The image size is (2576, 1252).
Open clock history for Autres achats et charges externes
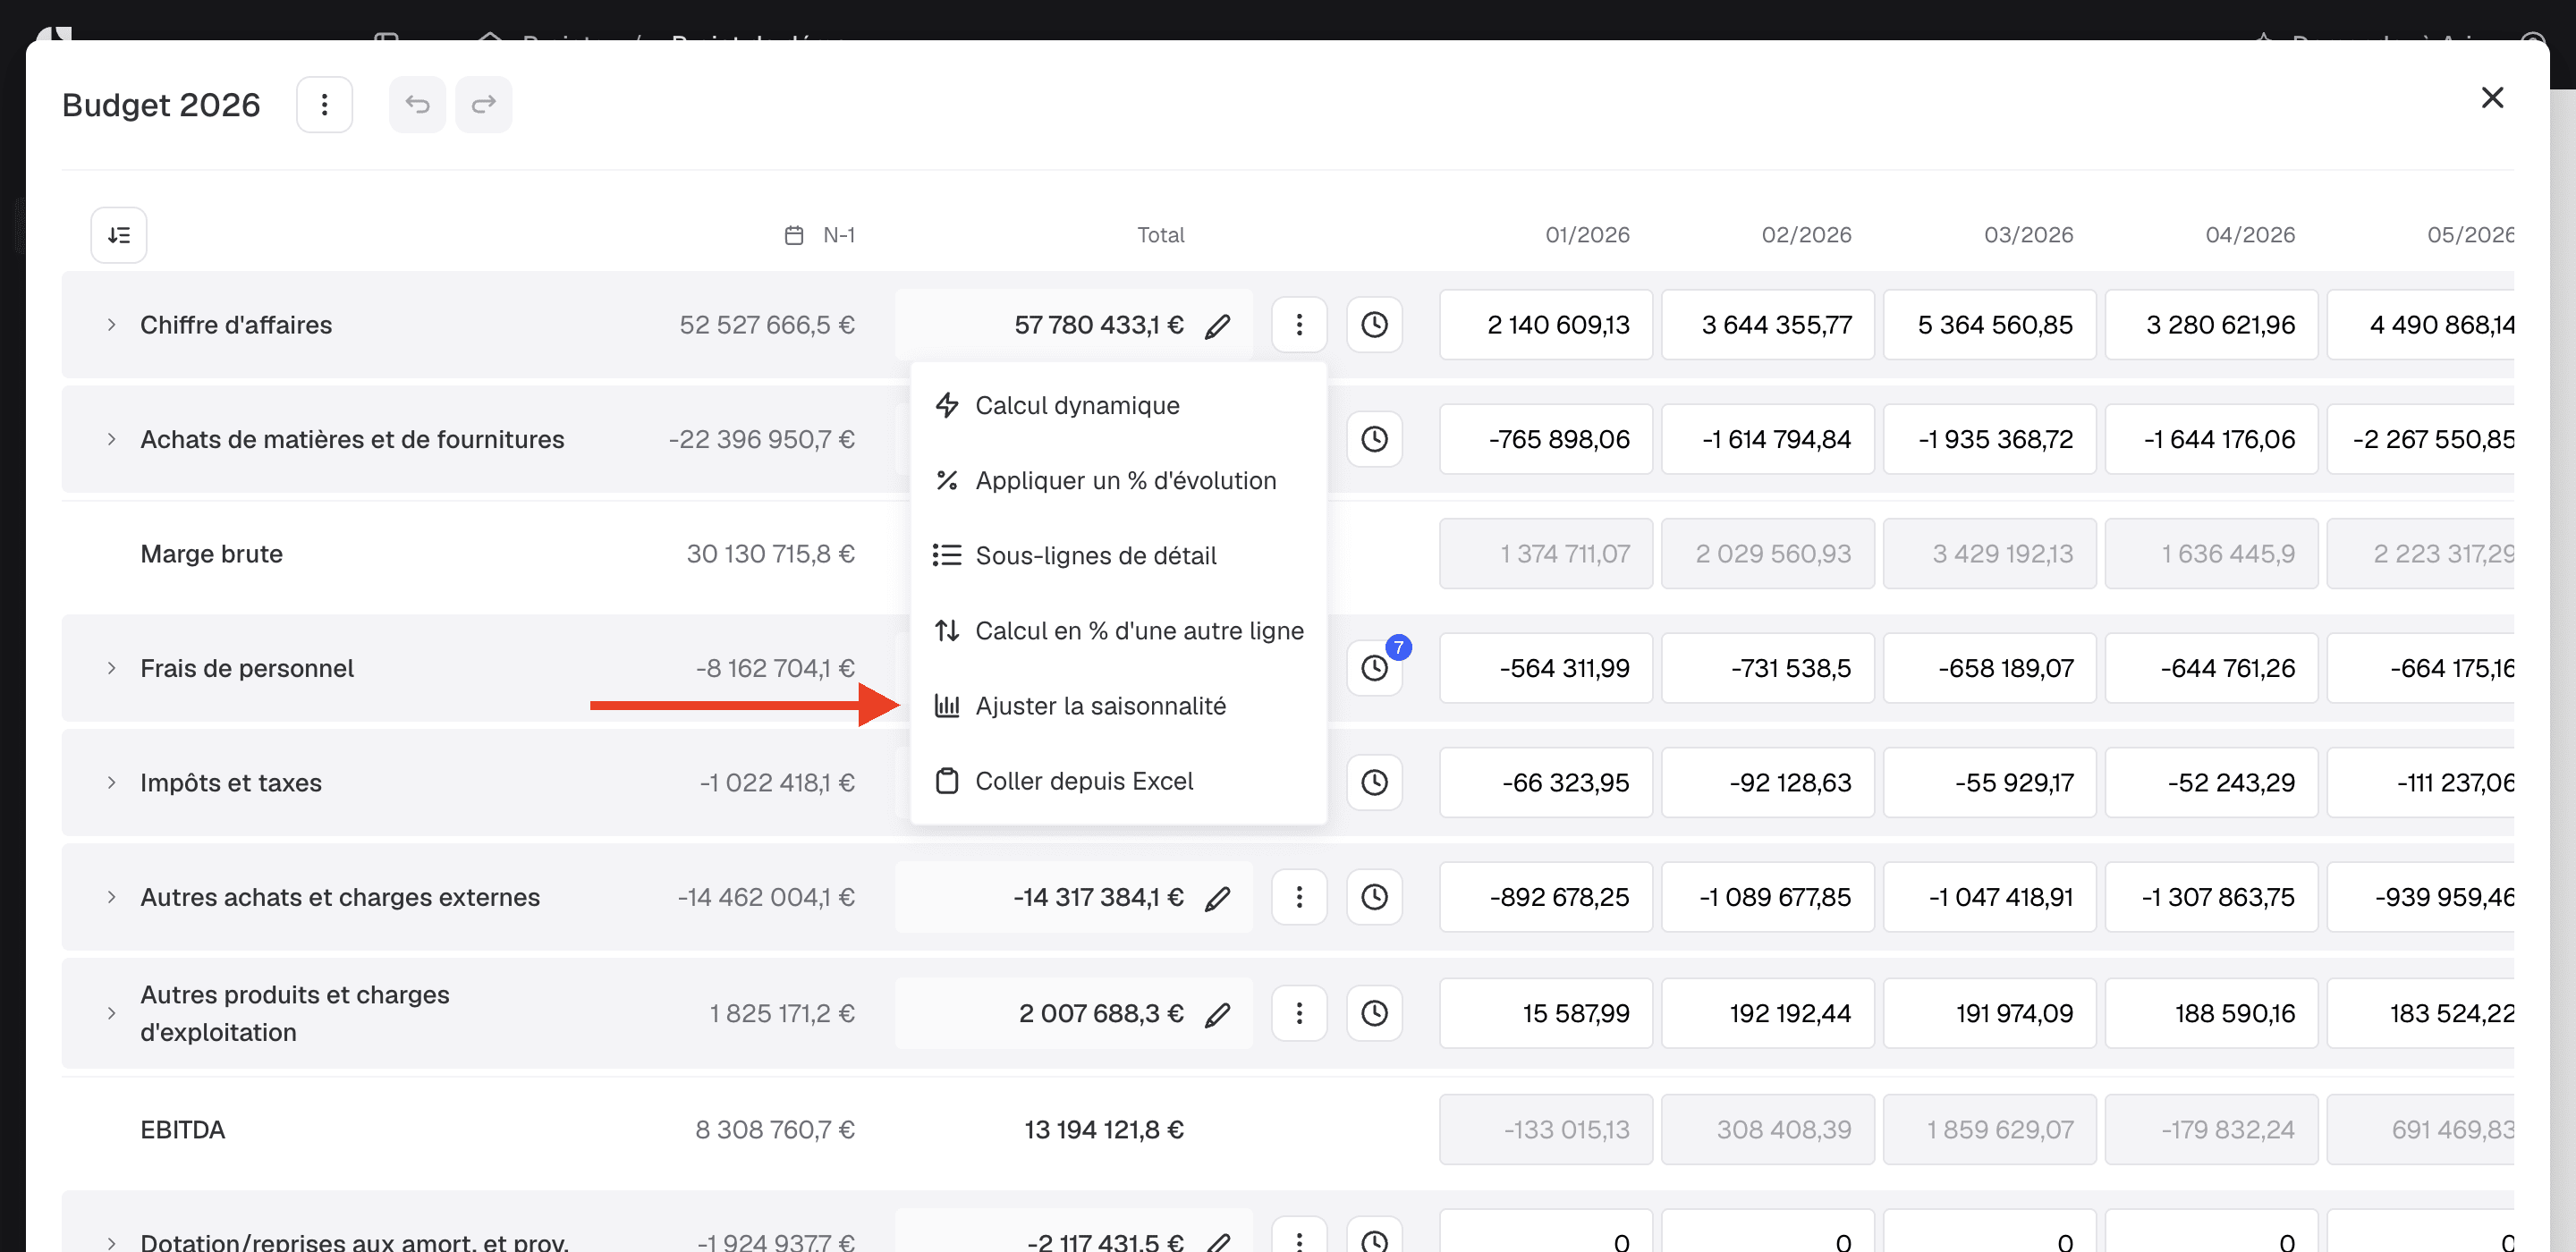1374,897
